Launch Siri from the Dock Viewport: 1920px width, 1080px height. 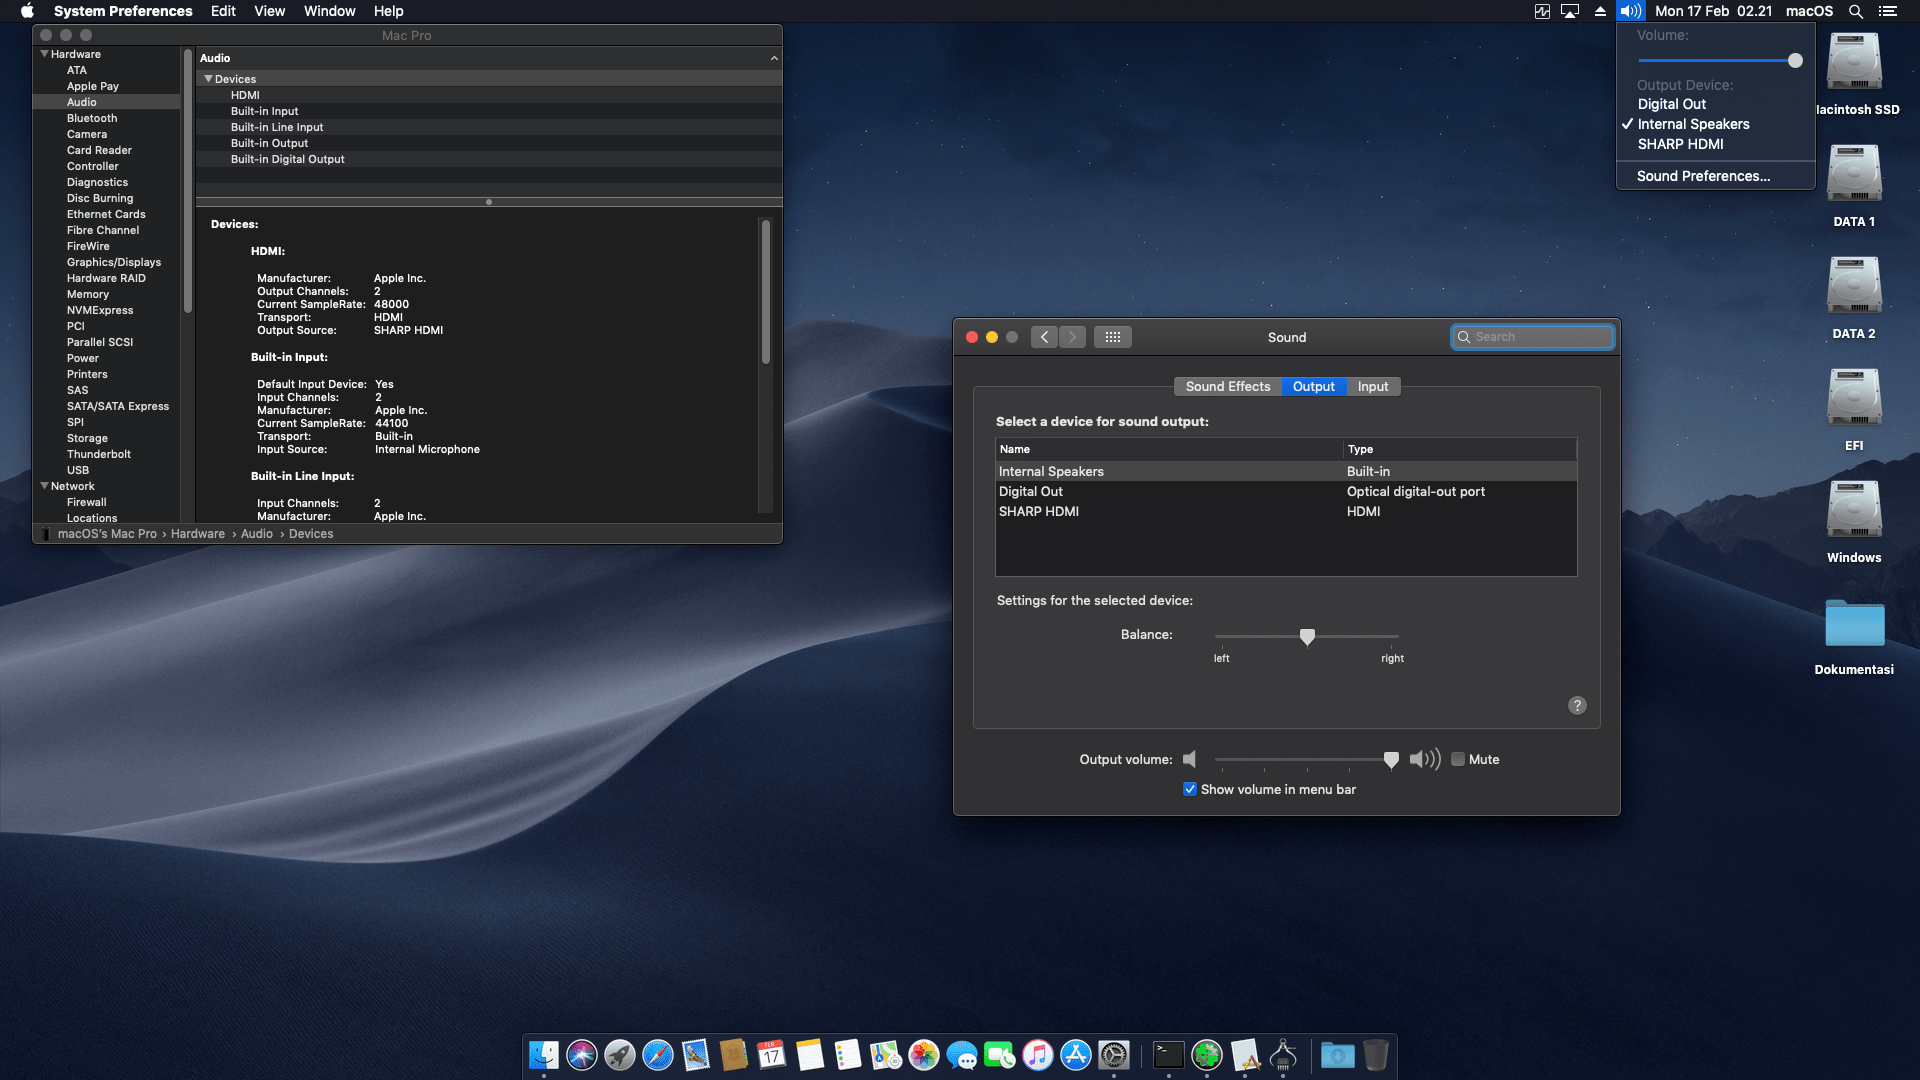tap(581, 1055)
